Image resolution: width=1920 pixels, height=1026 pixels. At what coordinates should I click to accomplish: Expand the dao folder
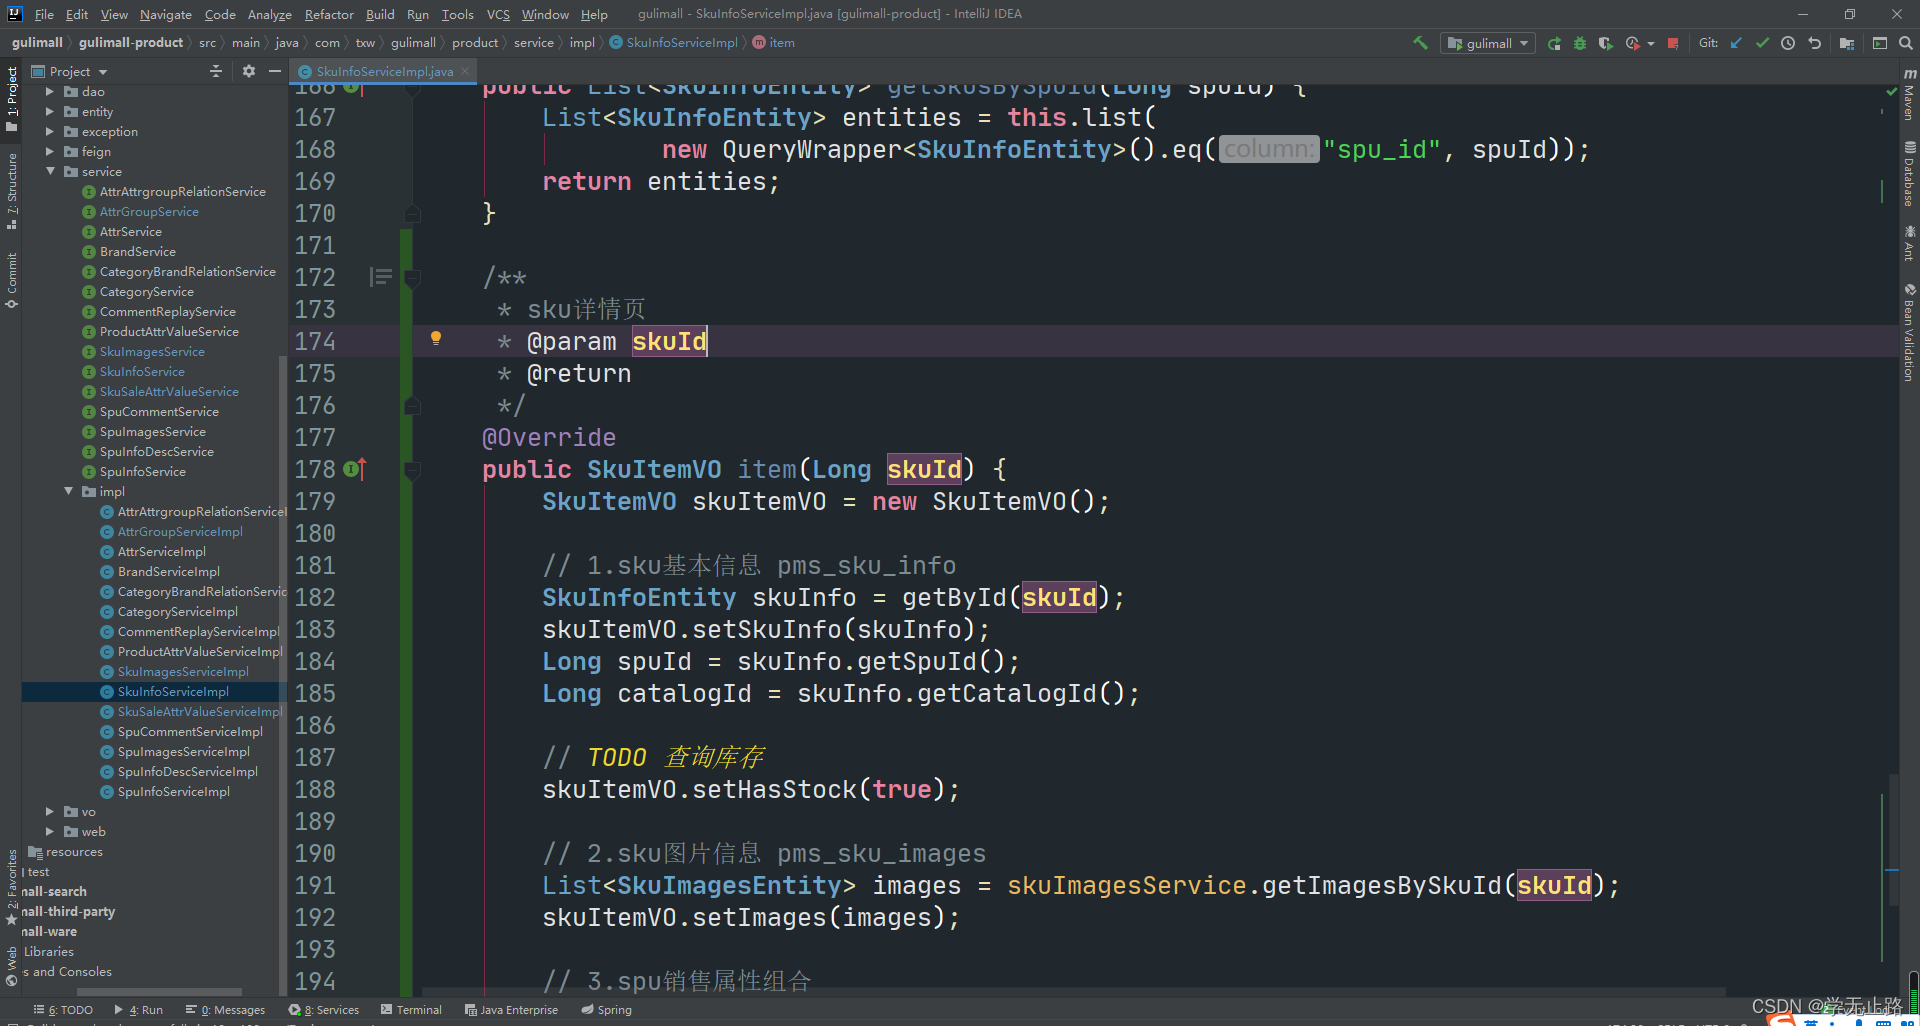(x=50, y=91)
